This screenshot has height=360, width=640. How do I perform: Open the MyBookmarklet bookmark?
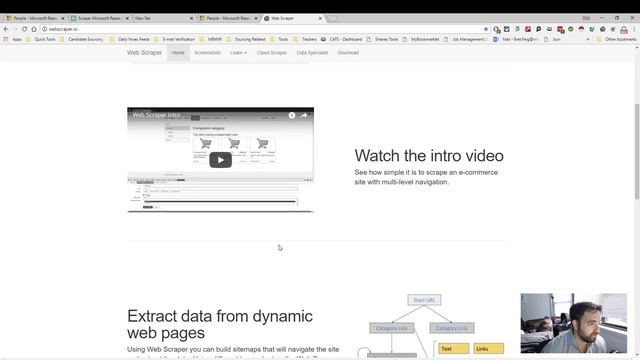pyautogui.click(x=421, y=40)
